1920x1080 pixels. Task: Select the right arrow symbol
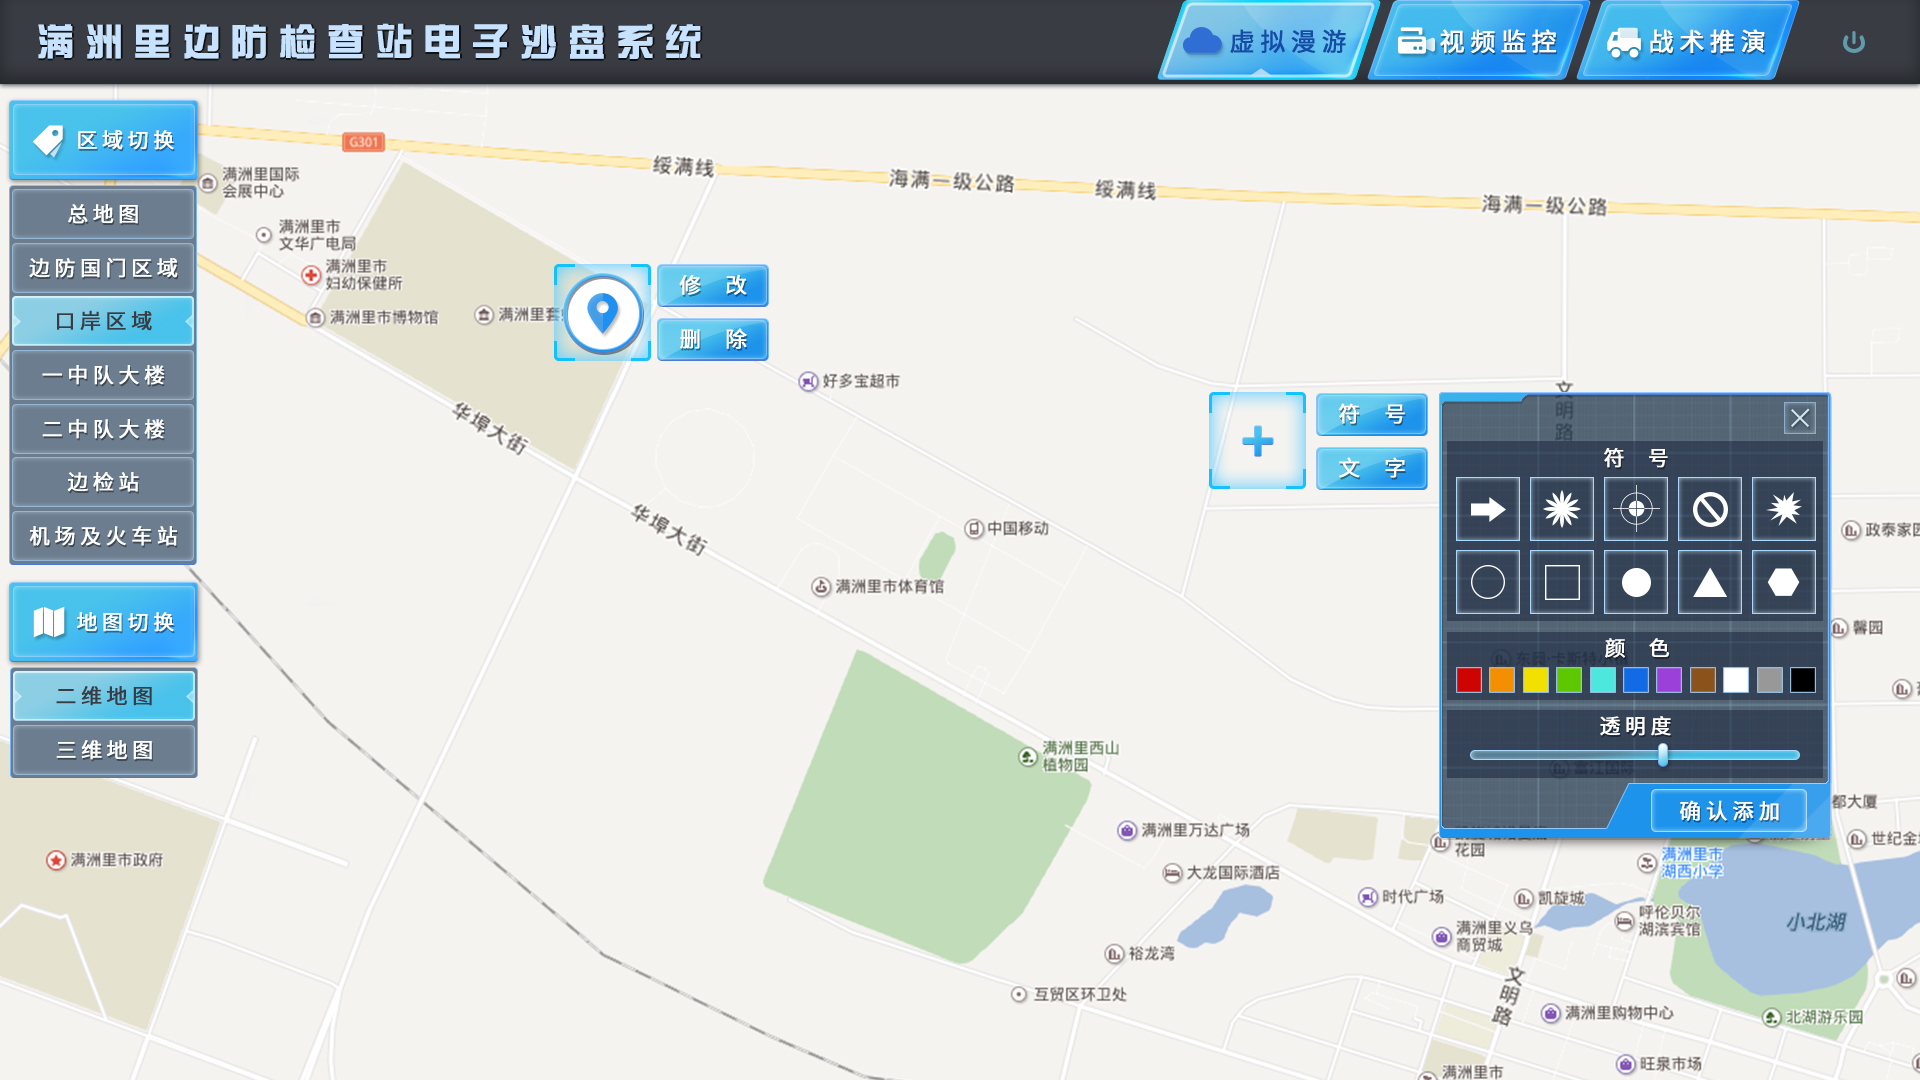click(x=1488, y=509)
